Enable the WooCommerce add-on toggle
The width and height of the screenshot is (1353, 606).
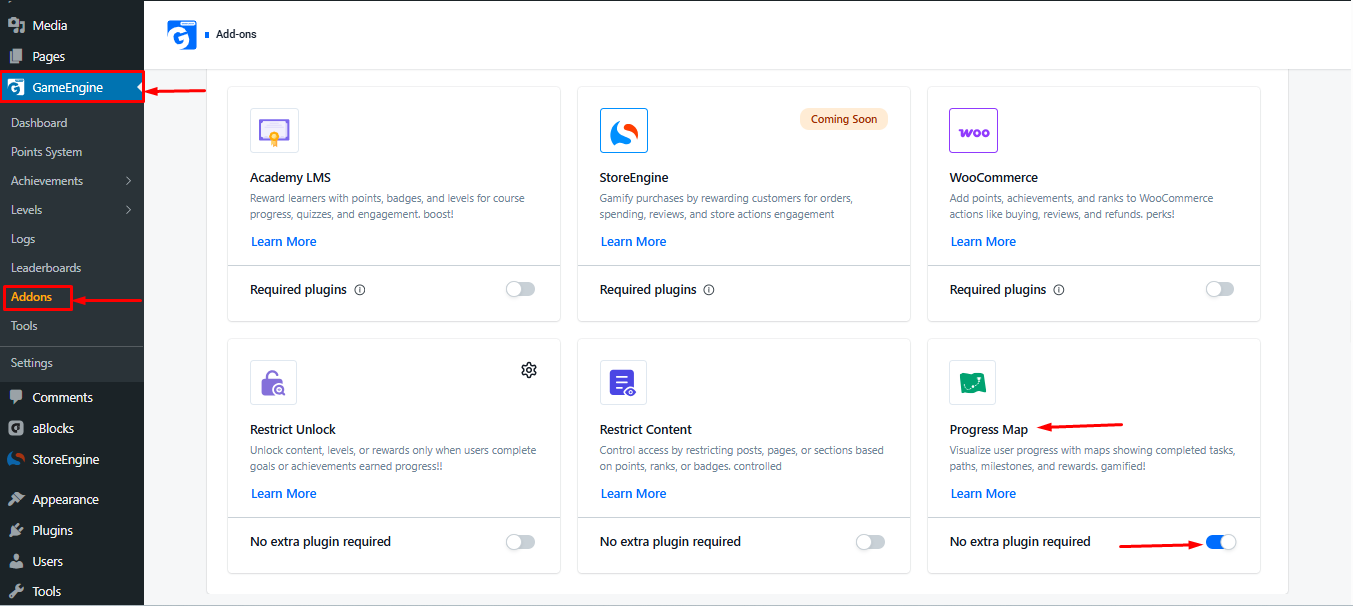click(1220, 289)
